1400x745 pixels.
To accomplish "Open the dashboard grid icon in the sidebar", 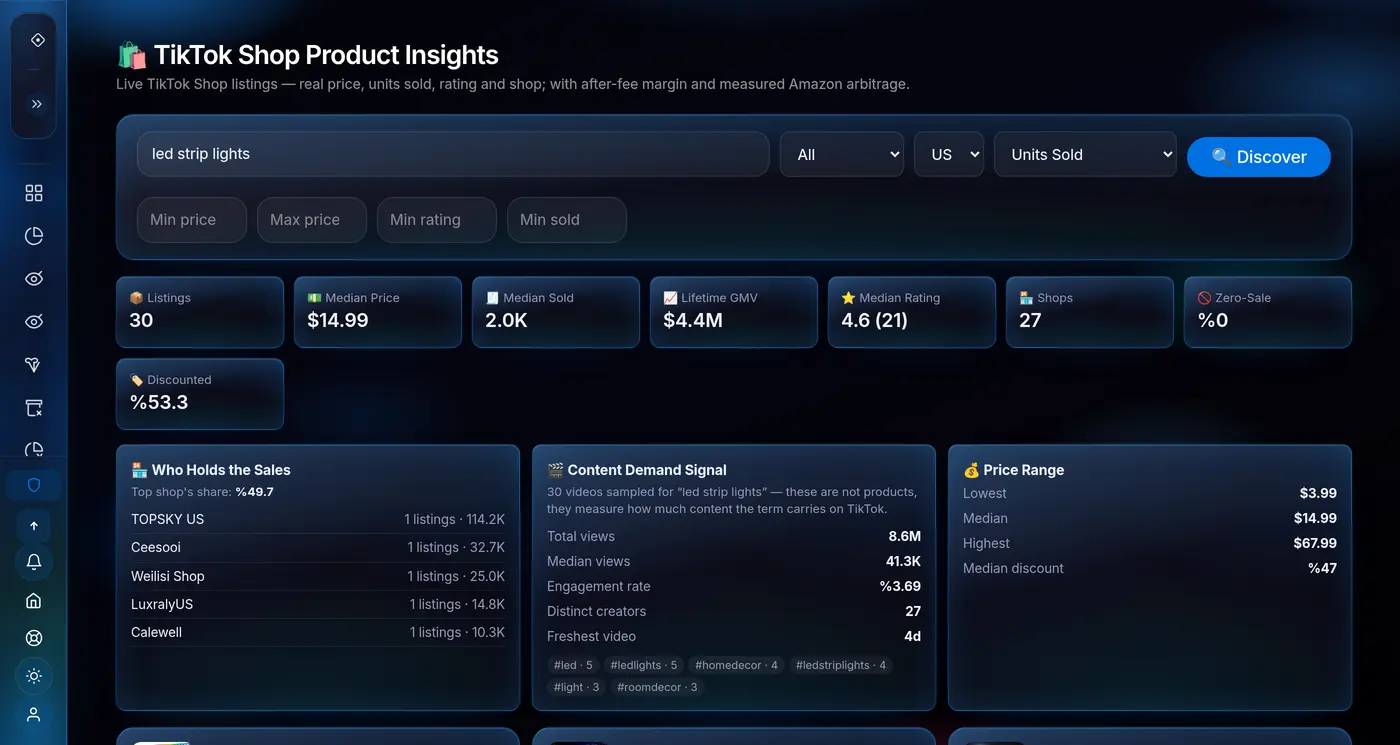I will (34, 193).
